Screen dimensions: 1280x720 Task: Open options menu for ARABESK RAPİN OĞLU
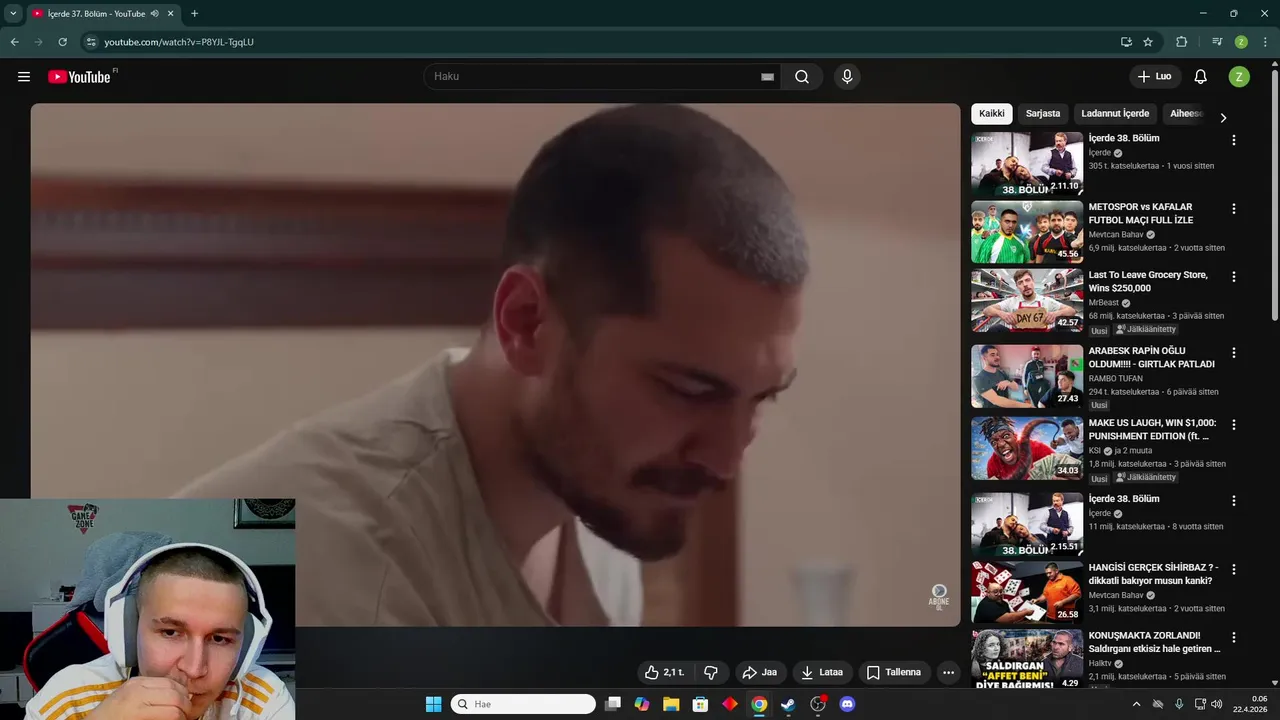click(1233, 353)
